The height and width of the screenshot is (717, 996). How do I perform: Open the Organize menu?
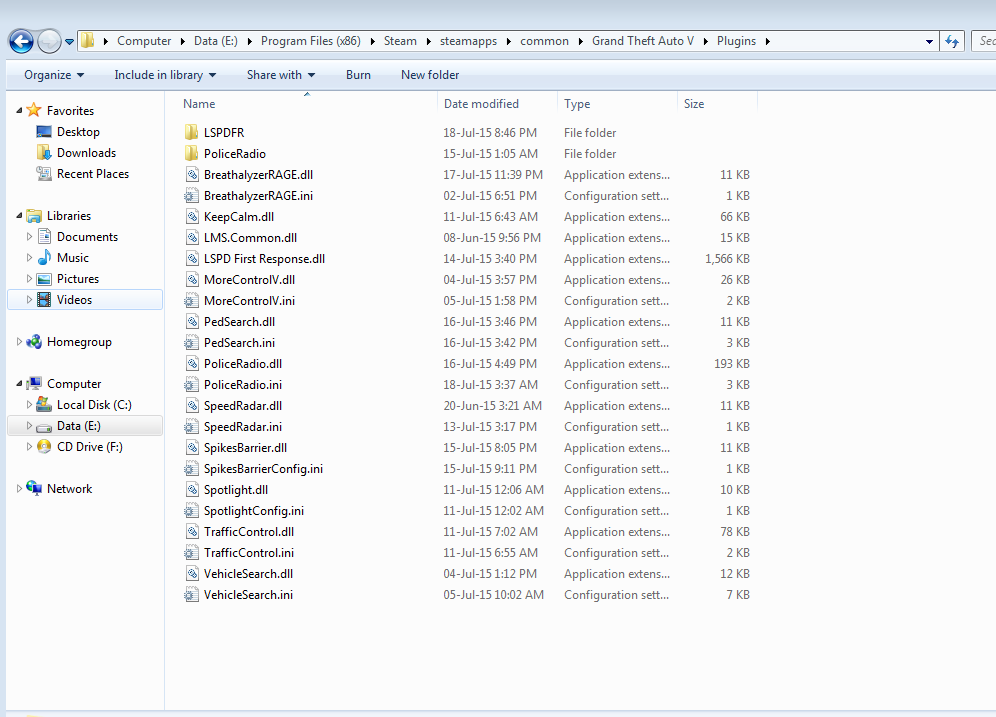(54, 75)
